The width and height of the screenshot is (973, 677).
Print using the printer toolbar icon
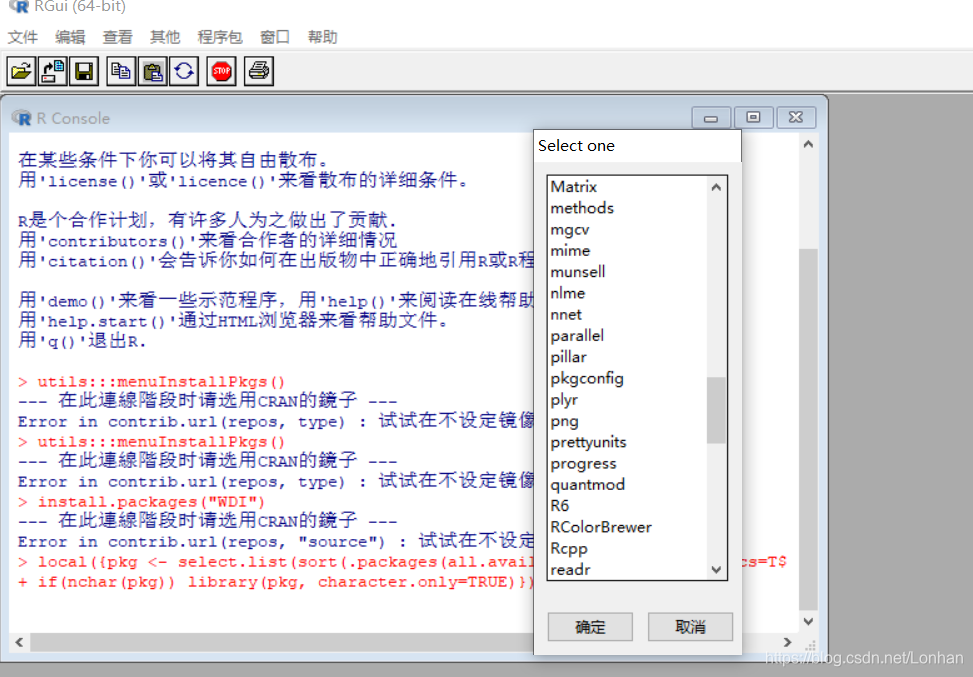click(x=259, y=71)
